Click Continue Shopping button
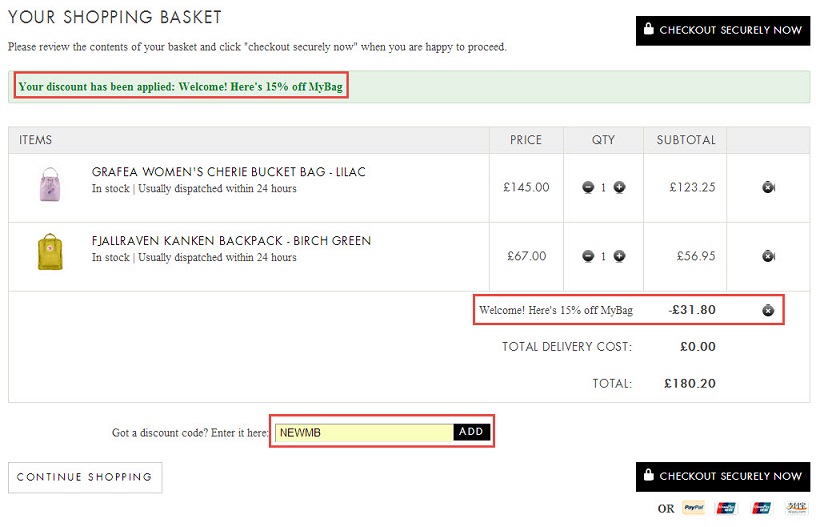 (85, 477)
